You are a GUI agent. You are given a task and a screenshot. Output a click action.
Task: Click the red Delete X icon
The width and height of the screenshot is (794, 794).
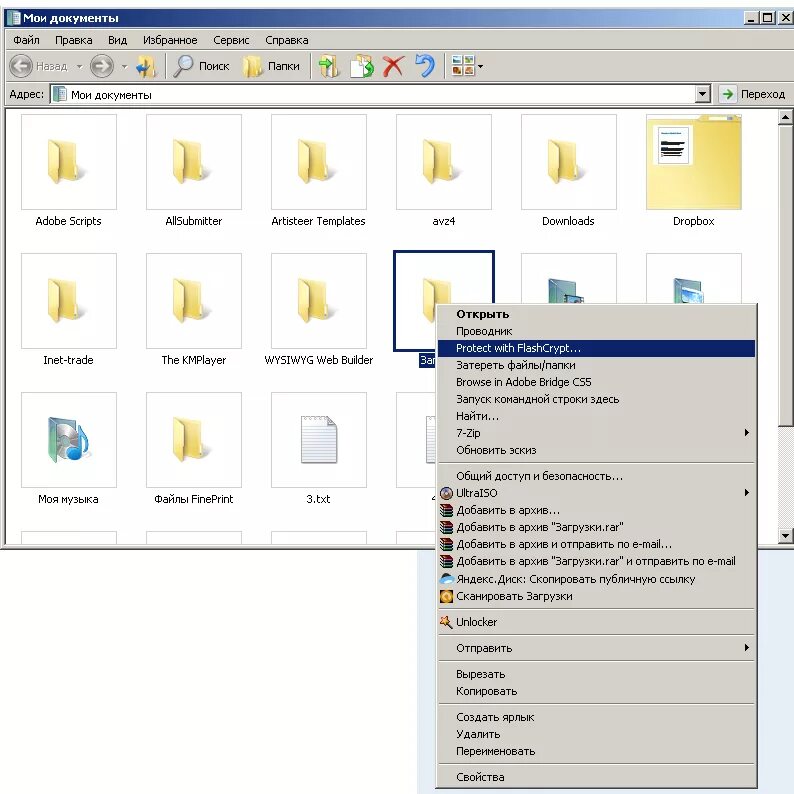click(x=393, y=66)
